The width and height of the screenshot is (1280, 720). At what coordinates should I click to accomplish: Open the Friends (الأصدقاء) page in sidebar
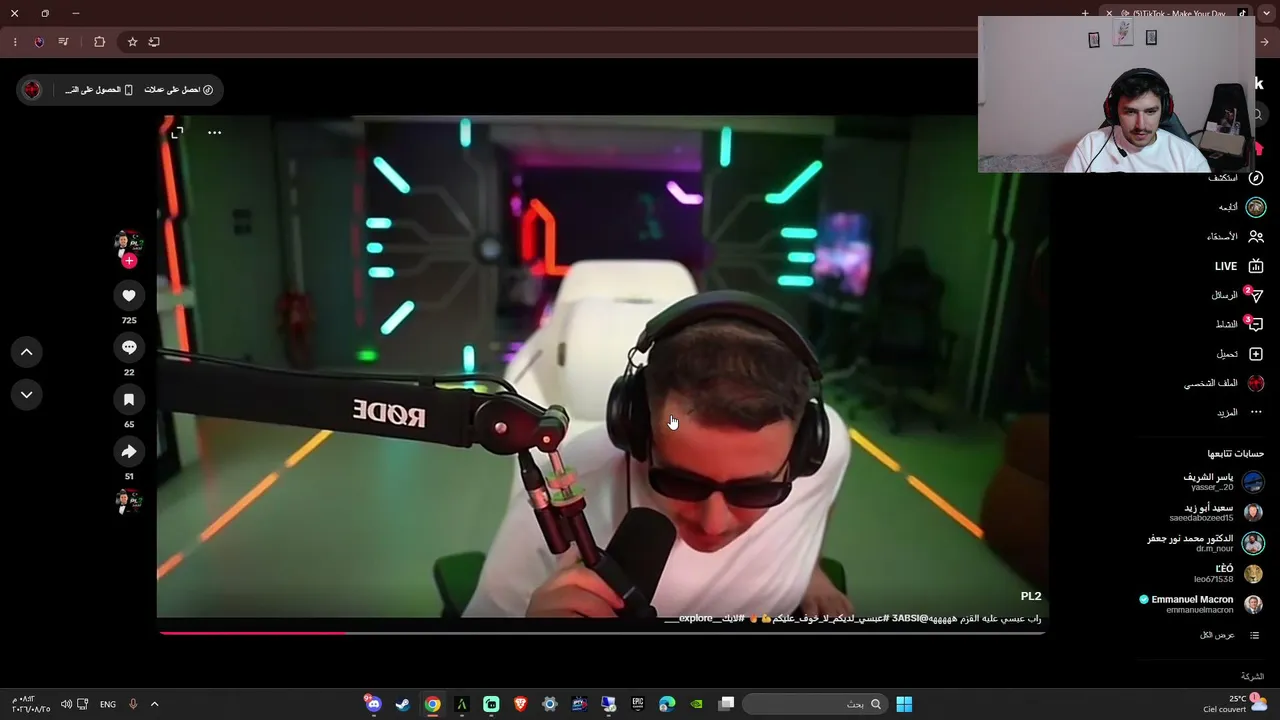(x=1234, y=237)
